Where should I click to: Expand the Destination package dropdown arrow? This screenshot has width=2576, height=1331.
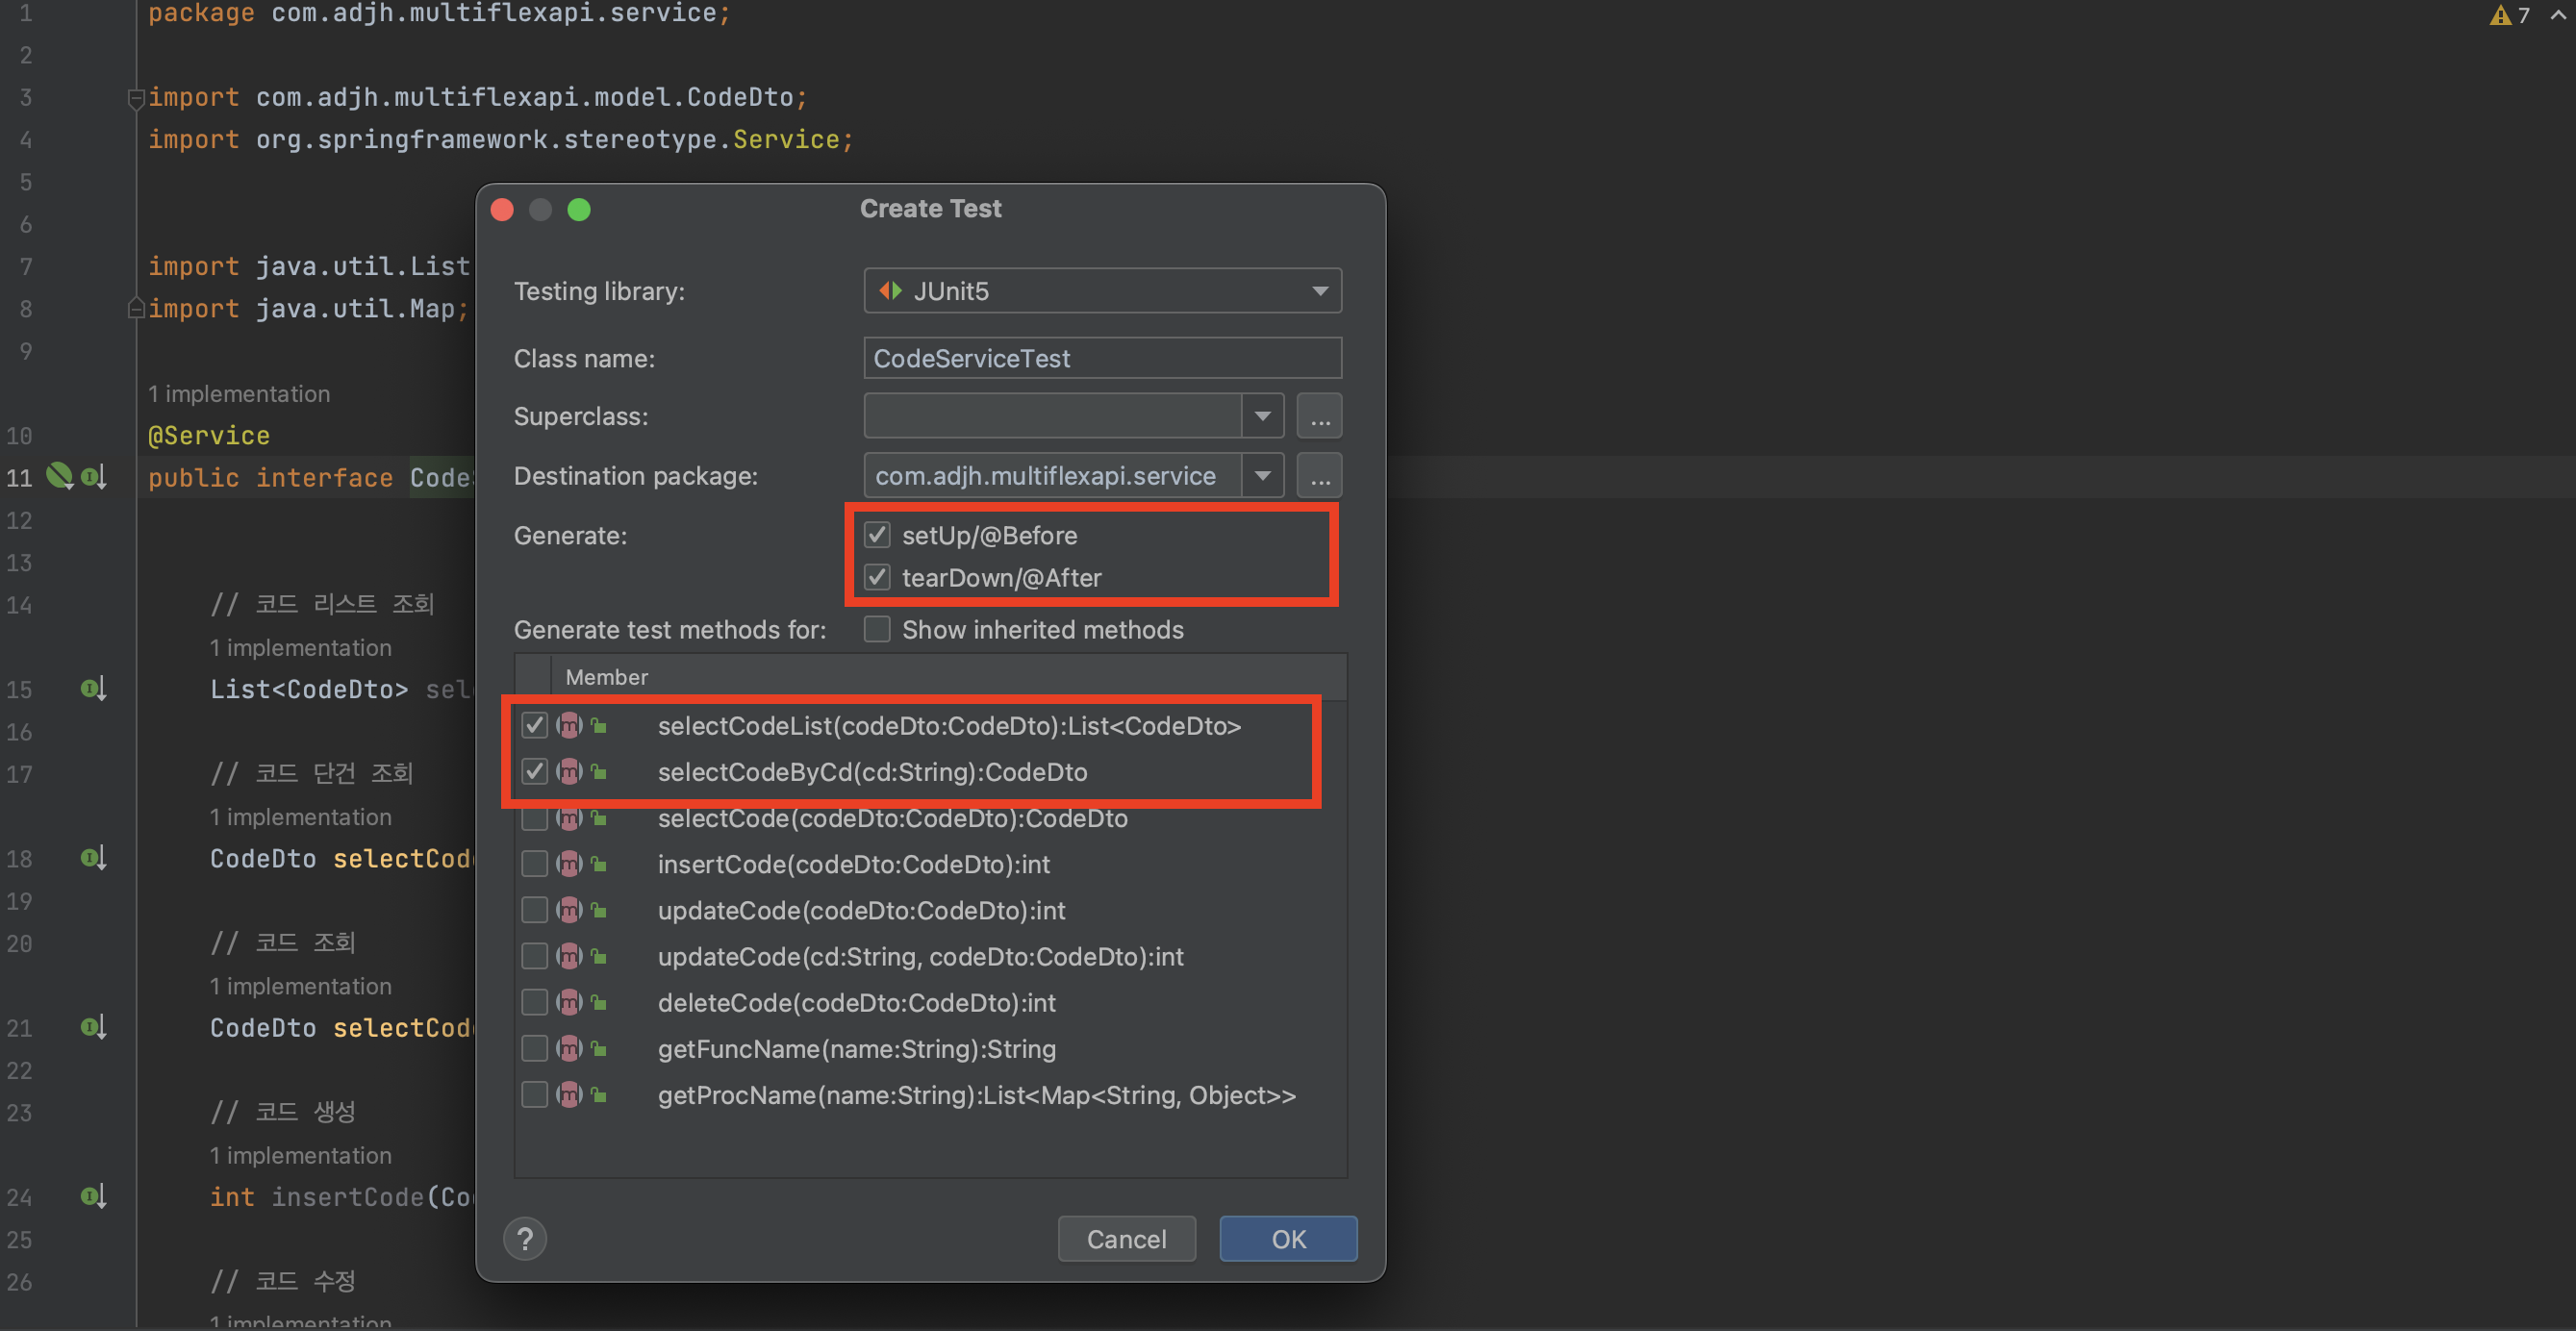pos(1262,476)
